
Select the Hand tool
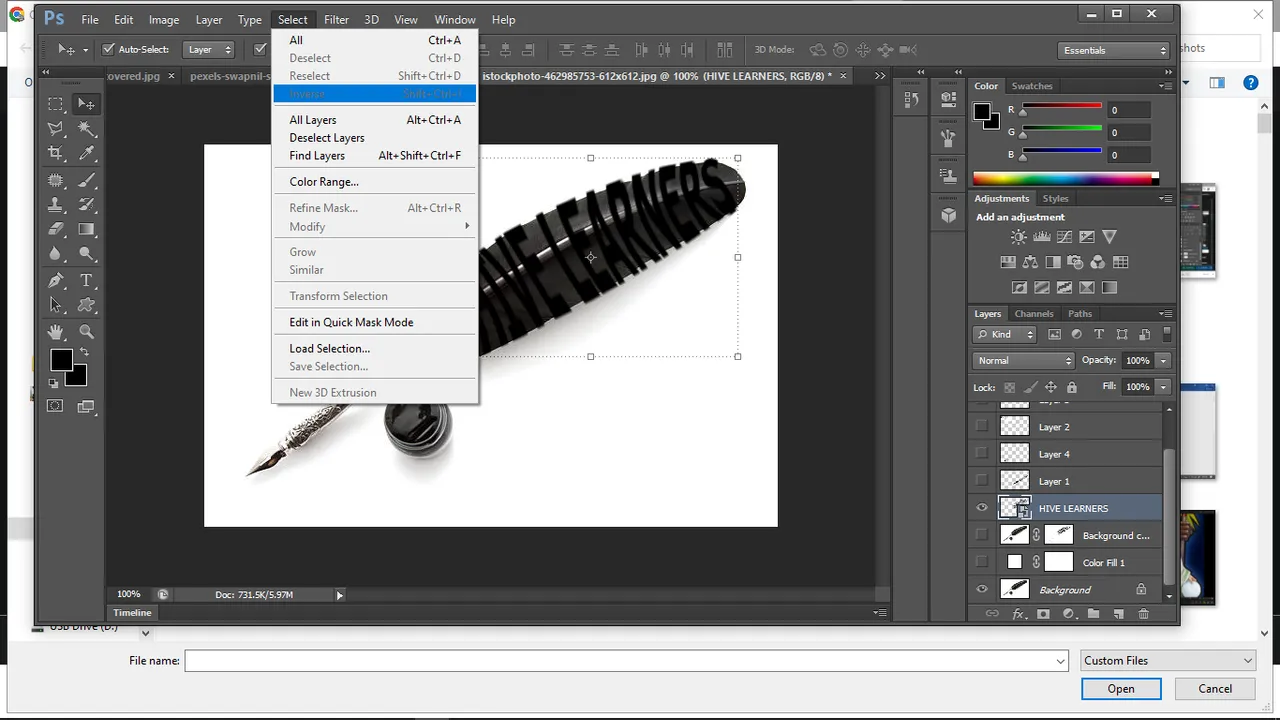pos(56,332)
